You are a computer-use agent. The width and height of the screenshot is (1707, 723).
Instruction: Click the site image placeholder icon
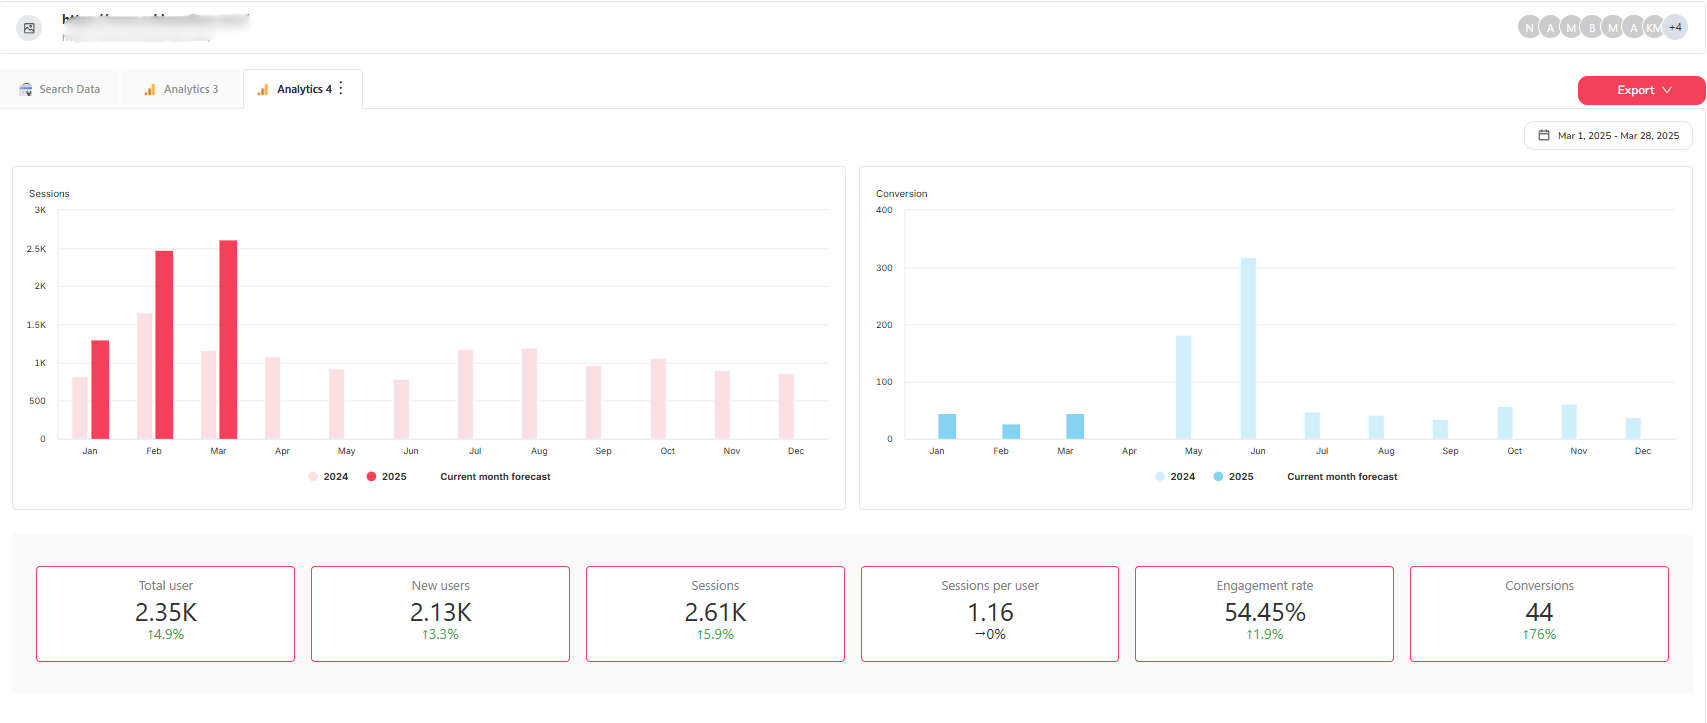[29, 28]
